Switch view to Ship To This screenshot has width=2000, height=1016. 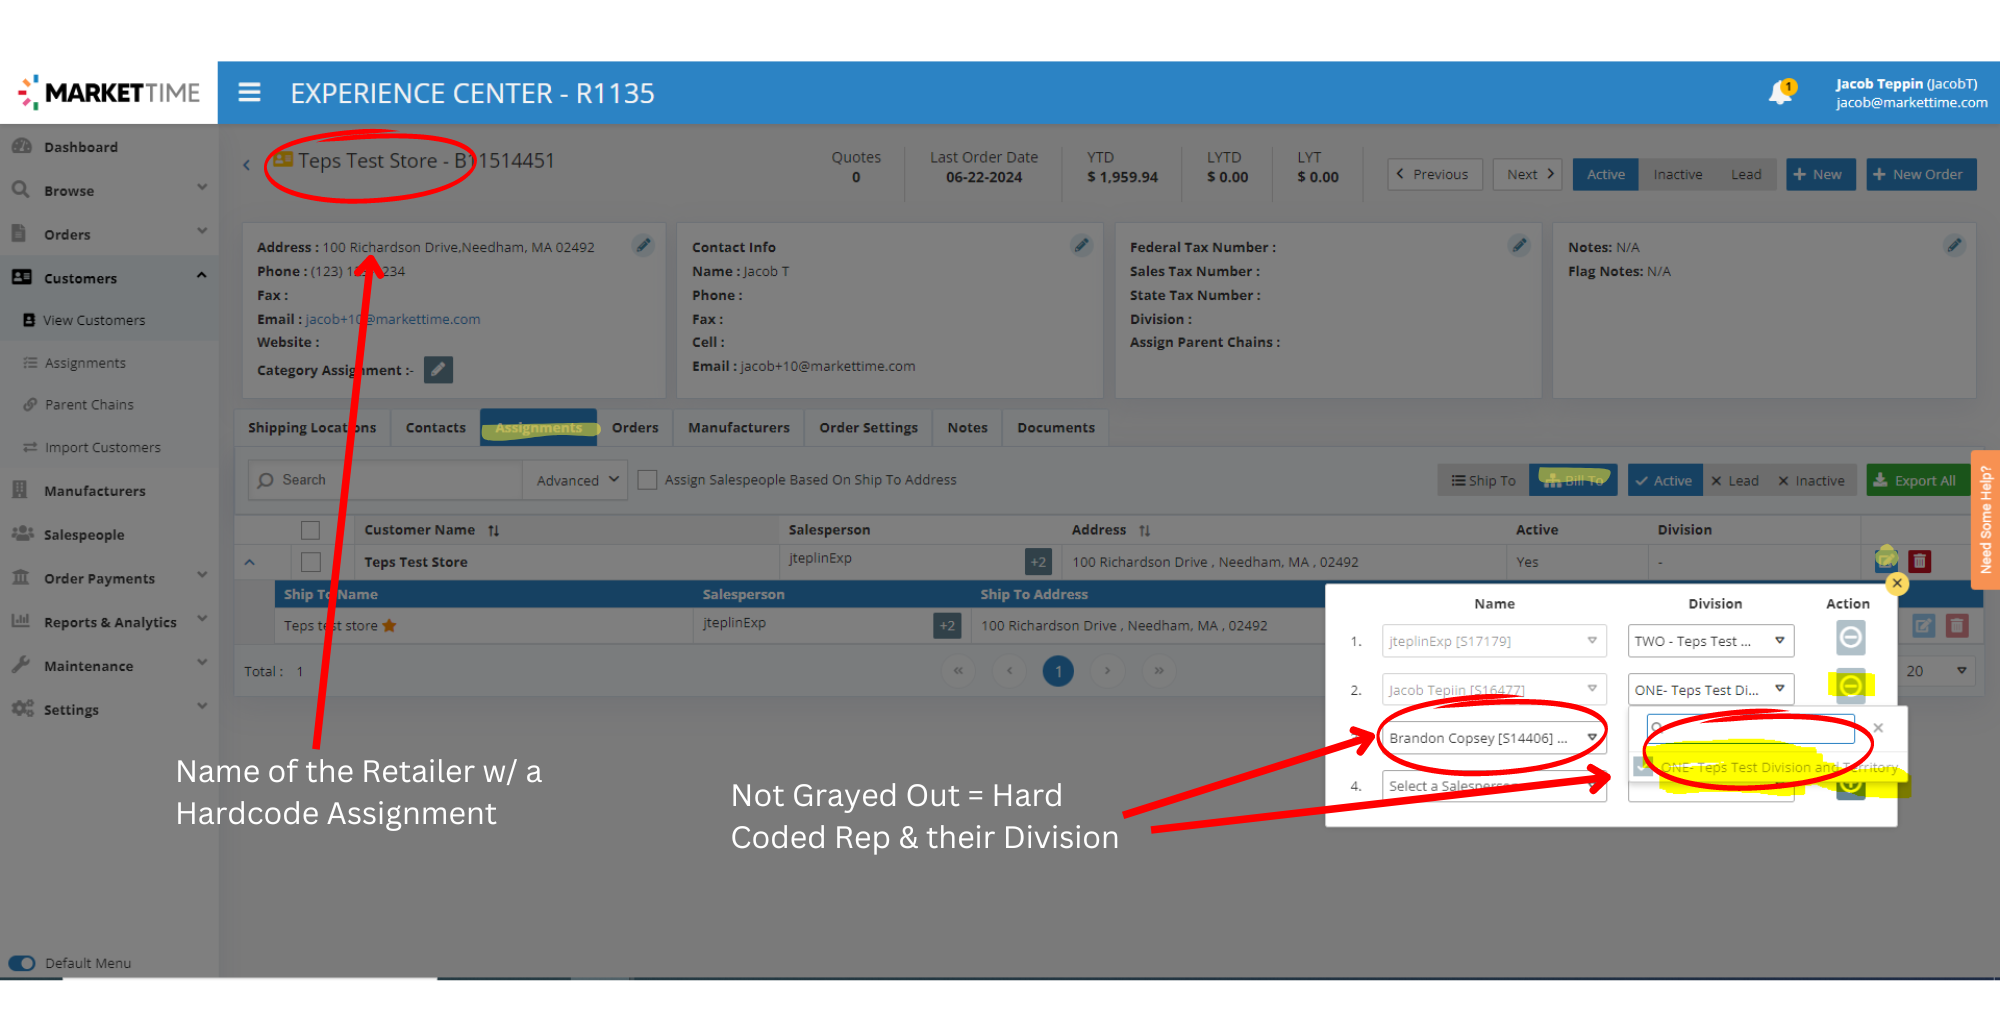pos(1483,480)
